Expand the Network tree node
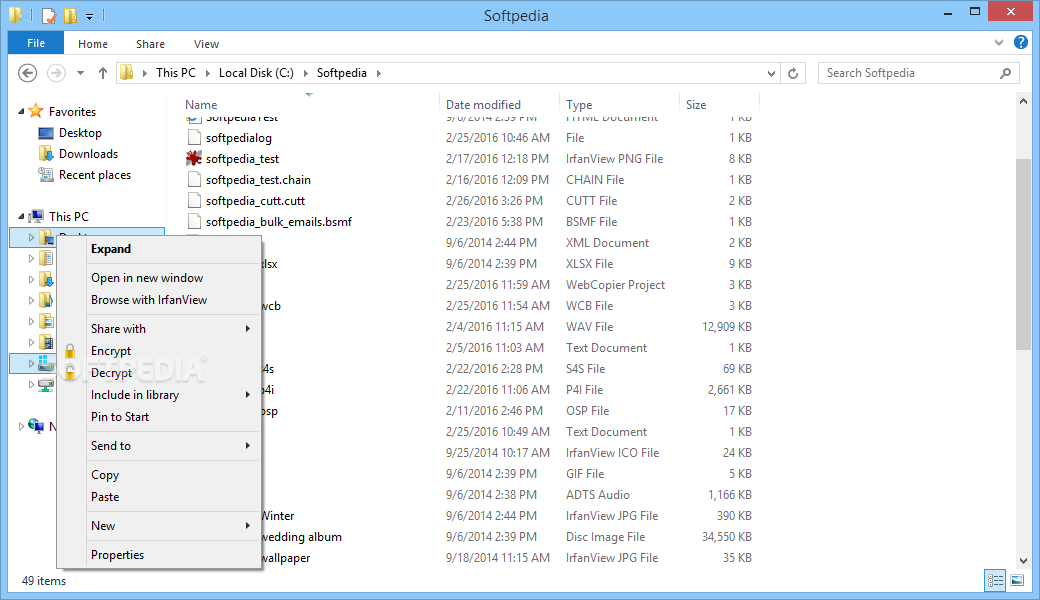This screenshot has height=600, width=1040. point(21,426)
